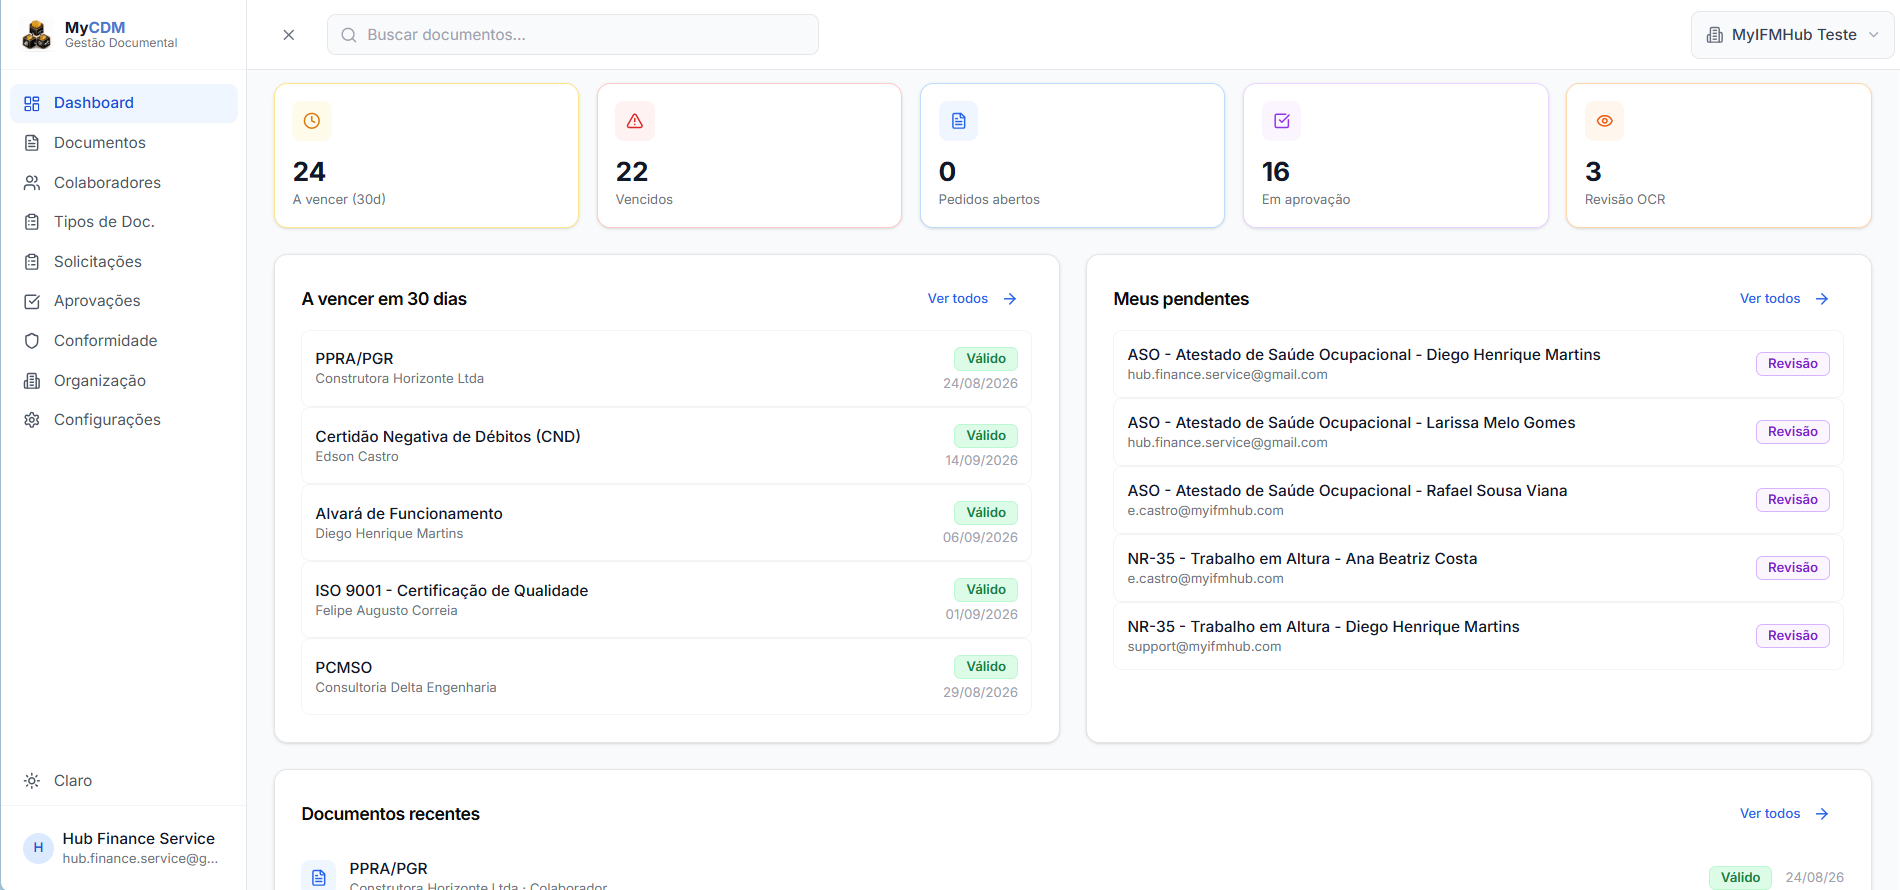
Task: Click the MyCDM logo icon
Action: [37, 35]
